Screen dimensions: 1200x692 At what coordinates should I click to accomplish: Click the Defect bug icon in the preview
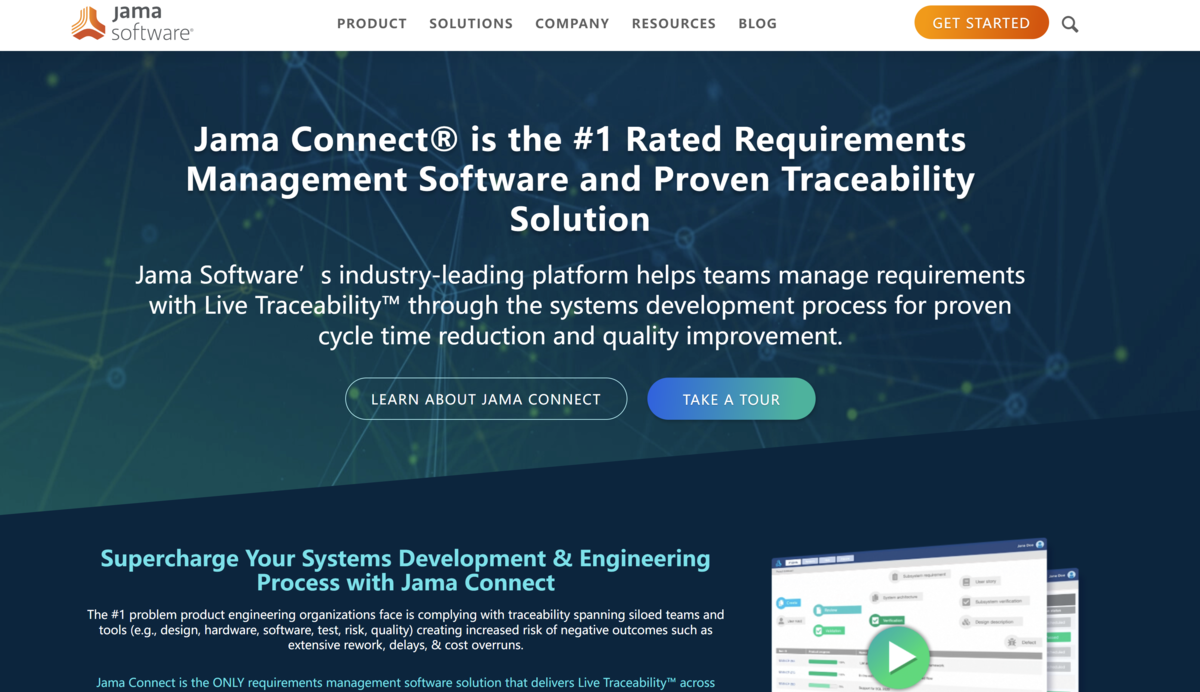[1011, 642]
